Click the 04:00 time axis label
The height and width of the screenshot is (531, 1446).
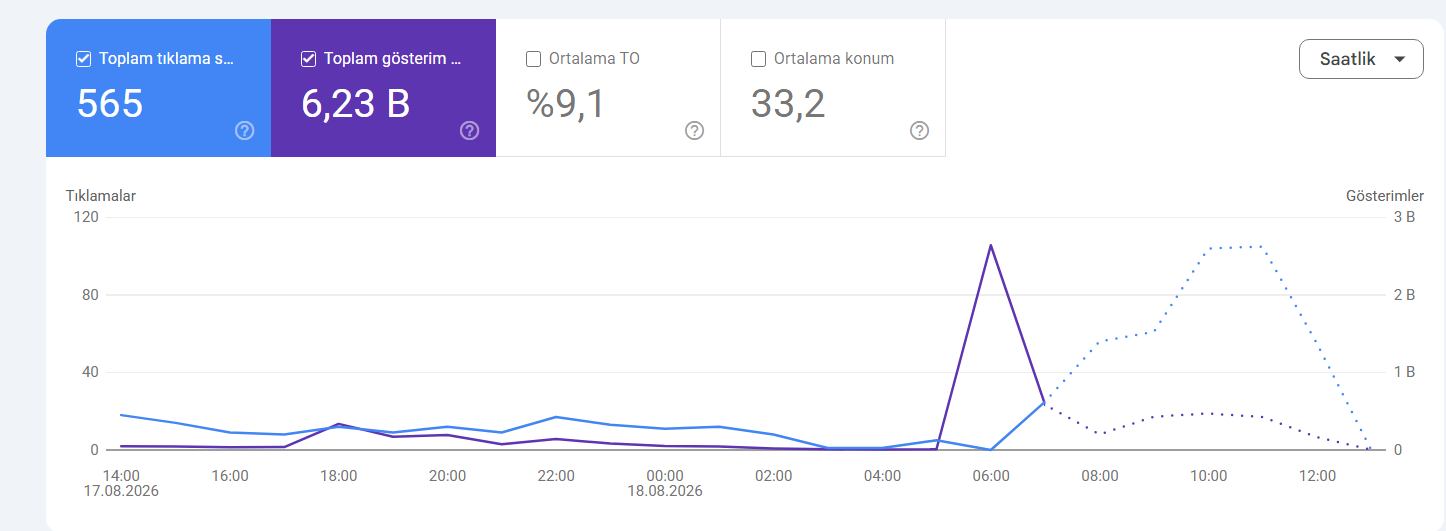[883, 476]
